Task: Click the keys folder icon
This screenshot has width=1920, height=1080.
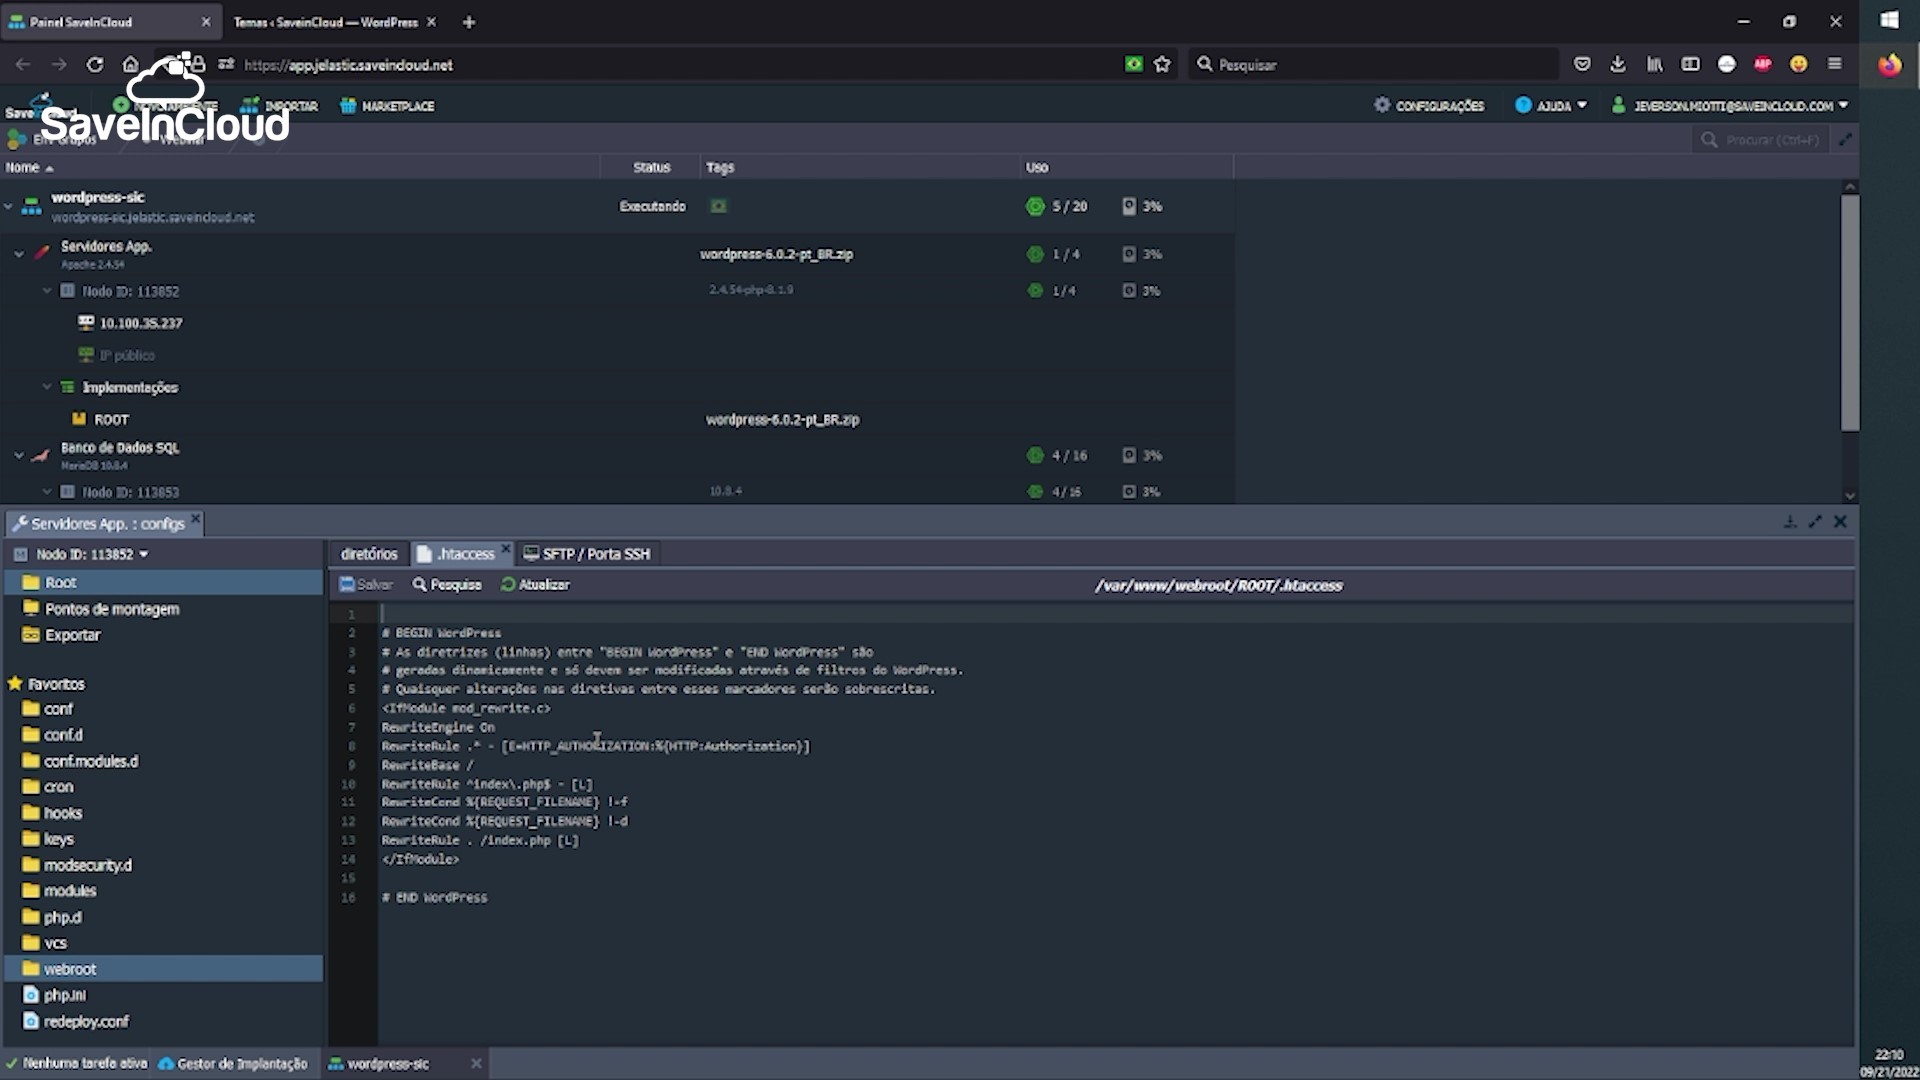Action: [x=31, y=839]
